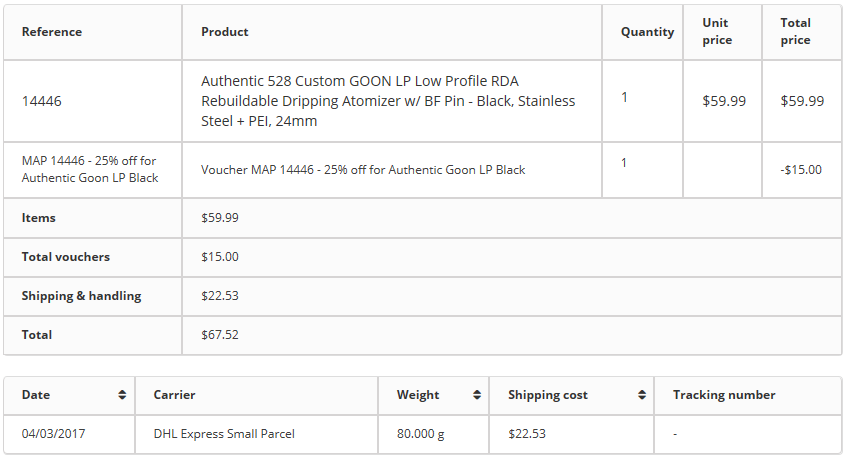Toggle sorting via Shipping cost sort arrows
This screenshot has height=460, width=849.
point(641,395)
